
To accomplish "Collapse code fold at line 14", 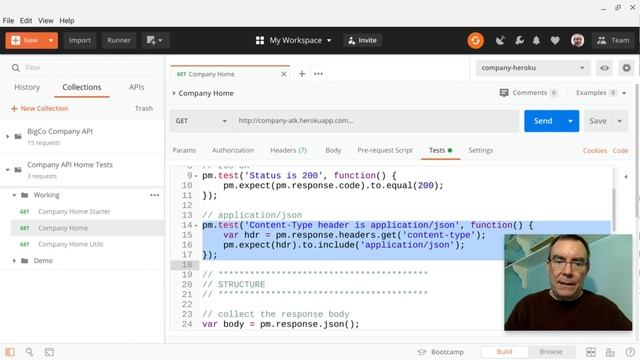I will pos(196,226).
